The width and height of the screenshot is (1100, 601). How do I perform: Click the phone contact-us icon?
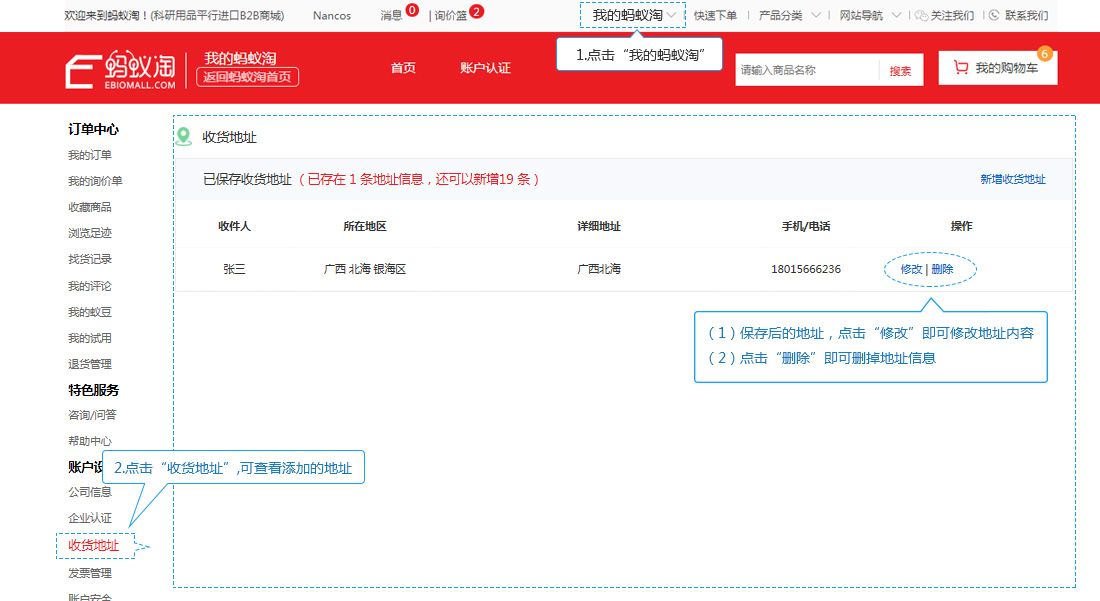tap(994, 15)
